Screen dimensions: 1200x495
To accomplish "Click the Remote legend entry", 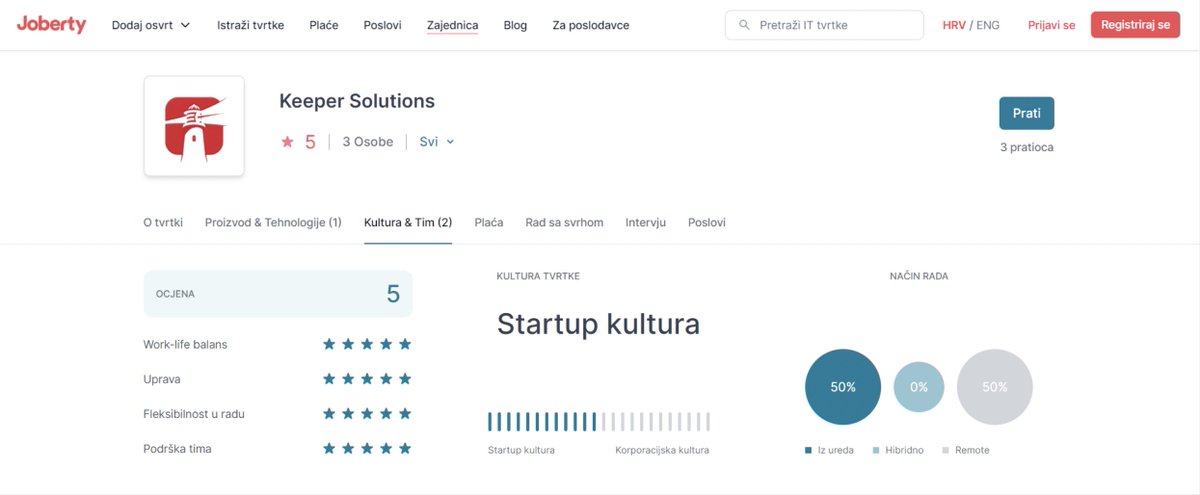I will click(x=966, y=450).
